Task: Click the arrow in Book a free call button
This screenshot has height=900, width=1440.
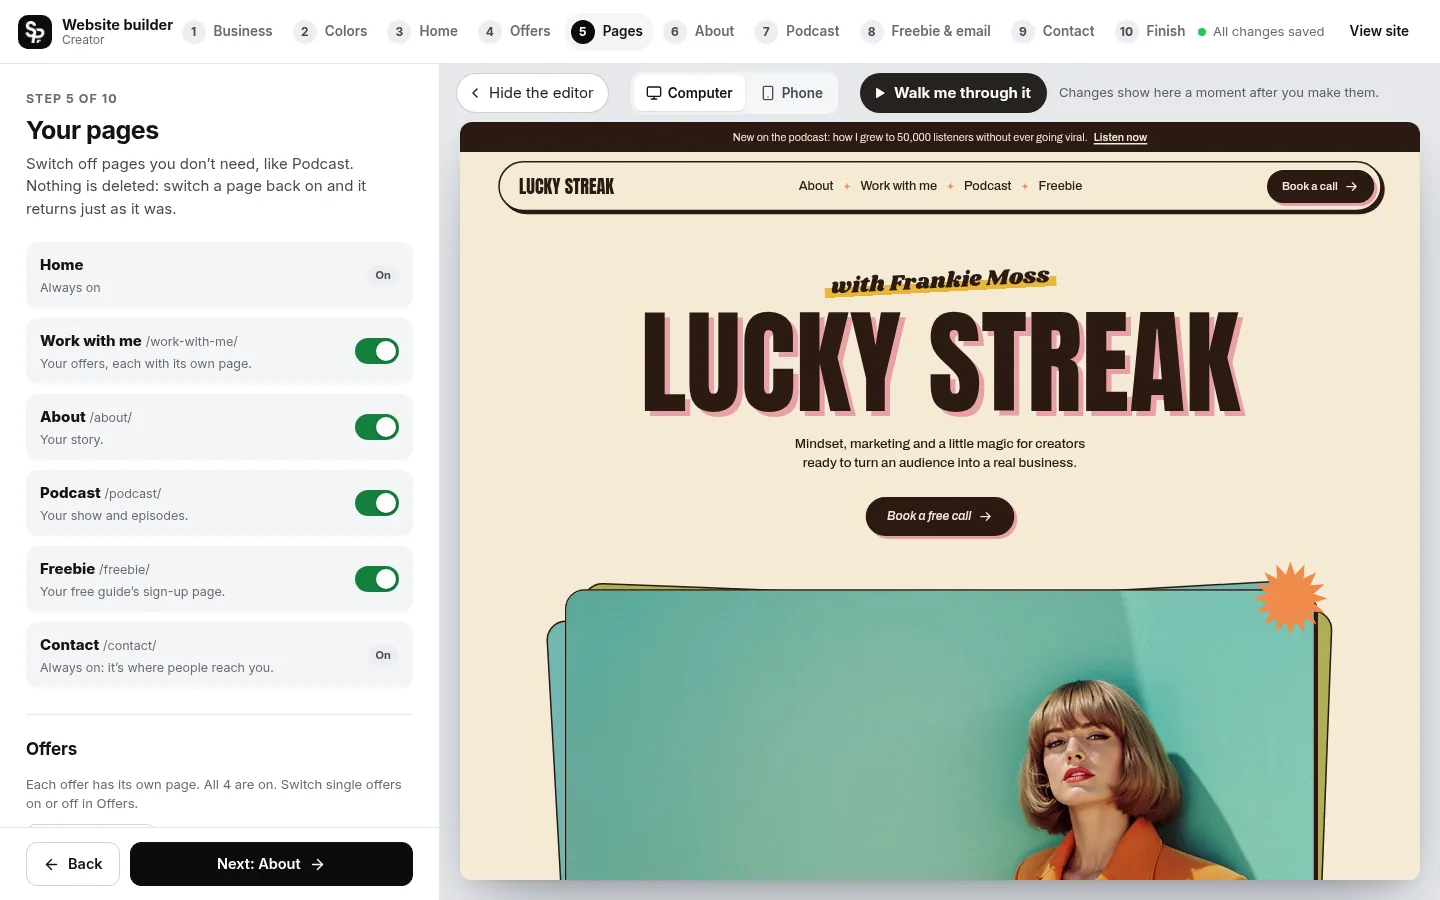Action: [985, 516]
